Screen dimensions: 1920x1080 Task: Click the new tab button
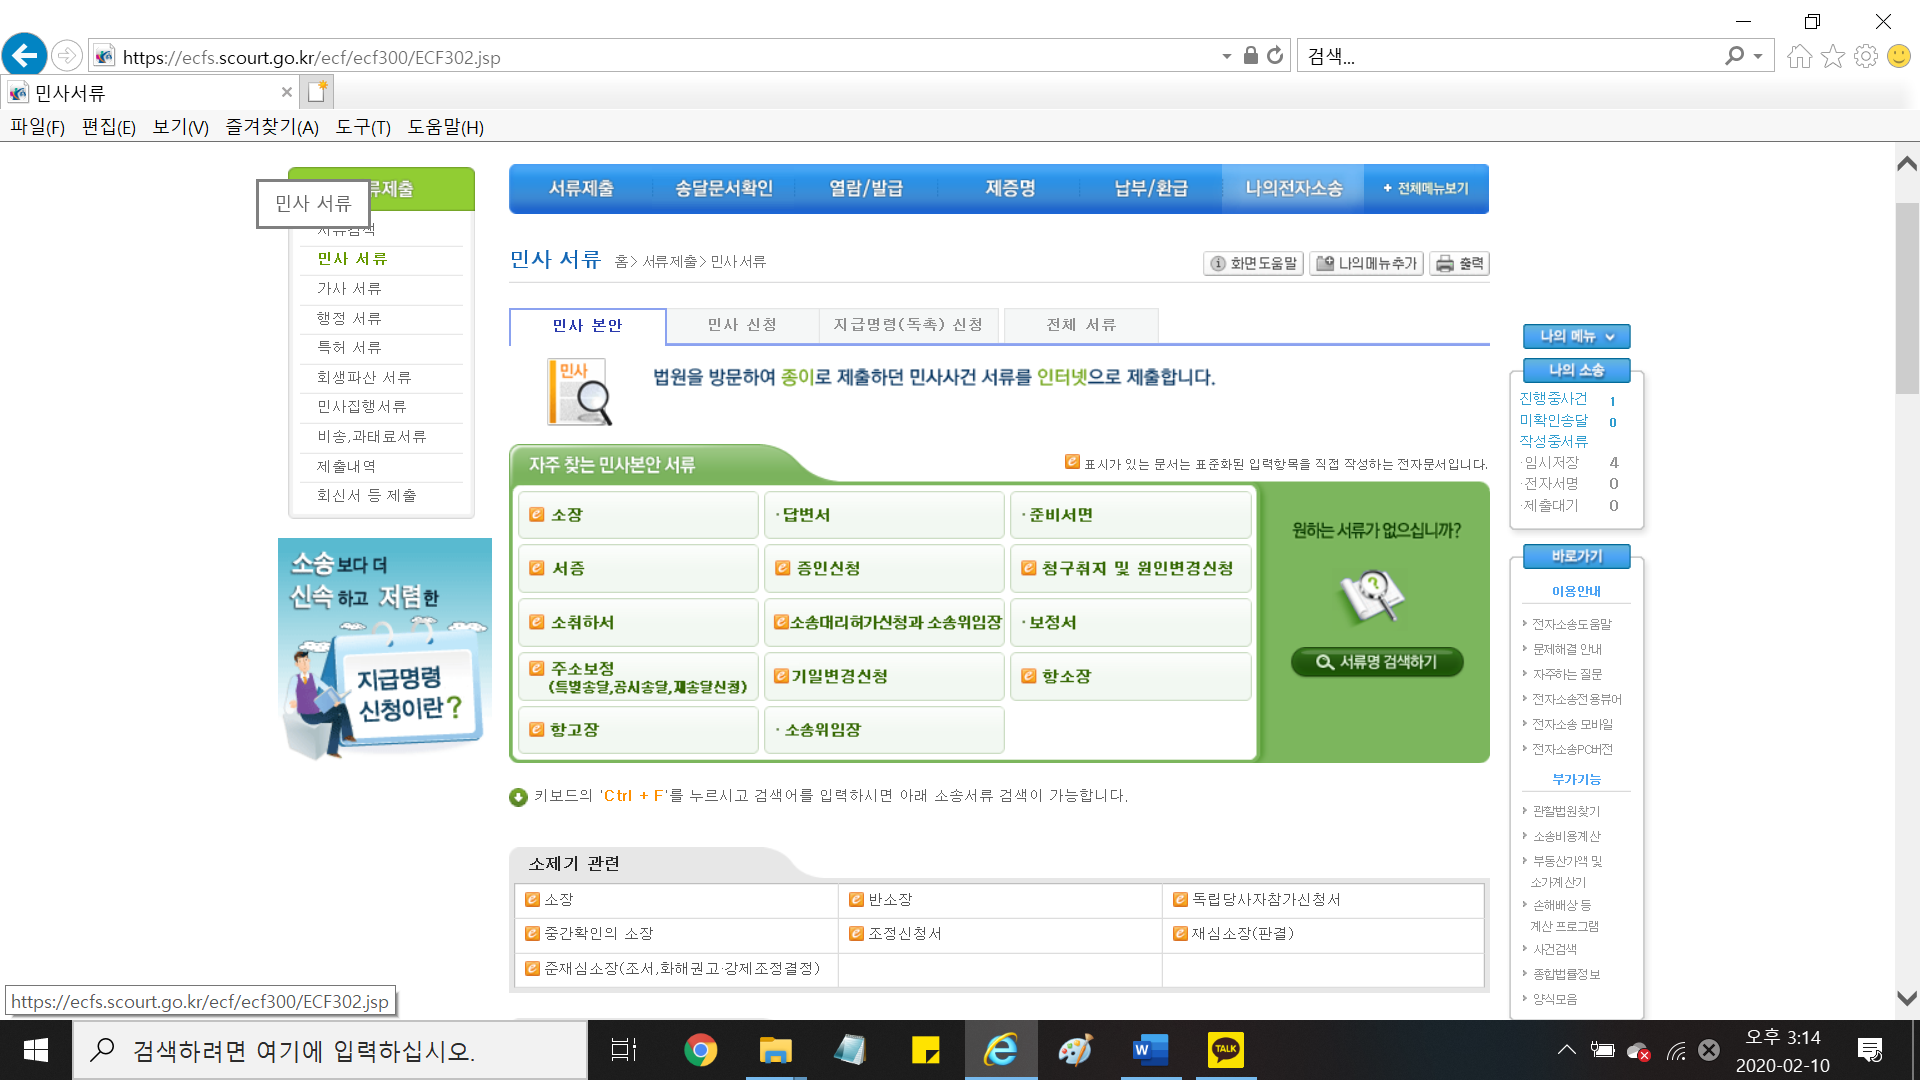[x=317, y=92]
